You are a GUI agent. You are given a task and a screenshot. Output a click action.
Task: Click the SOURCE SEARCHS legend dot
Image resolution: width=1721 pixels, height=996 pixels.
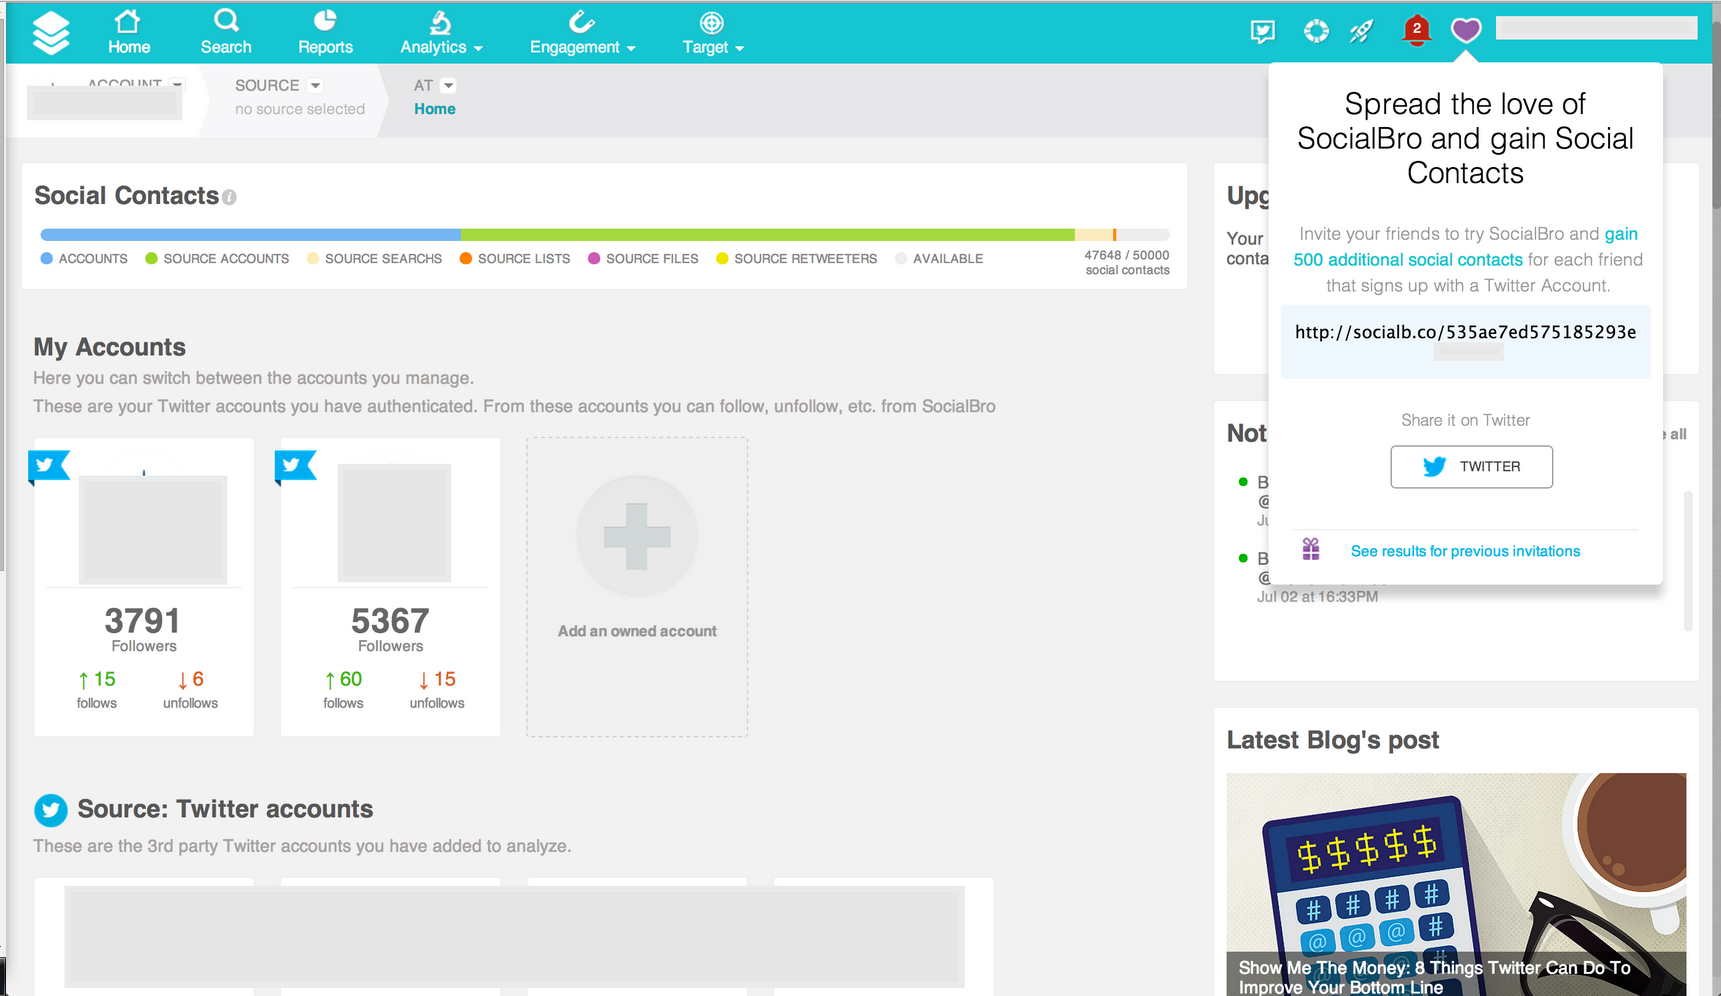coord(313,258)
